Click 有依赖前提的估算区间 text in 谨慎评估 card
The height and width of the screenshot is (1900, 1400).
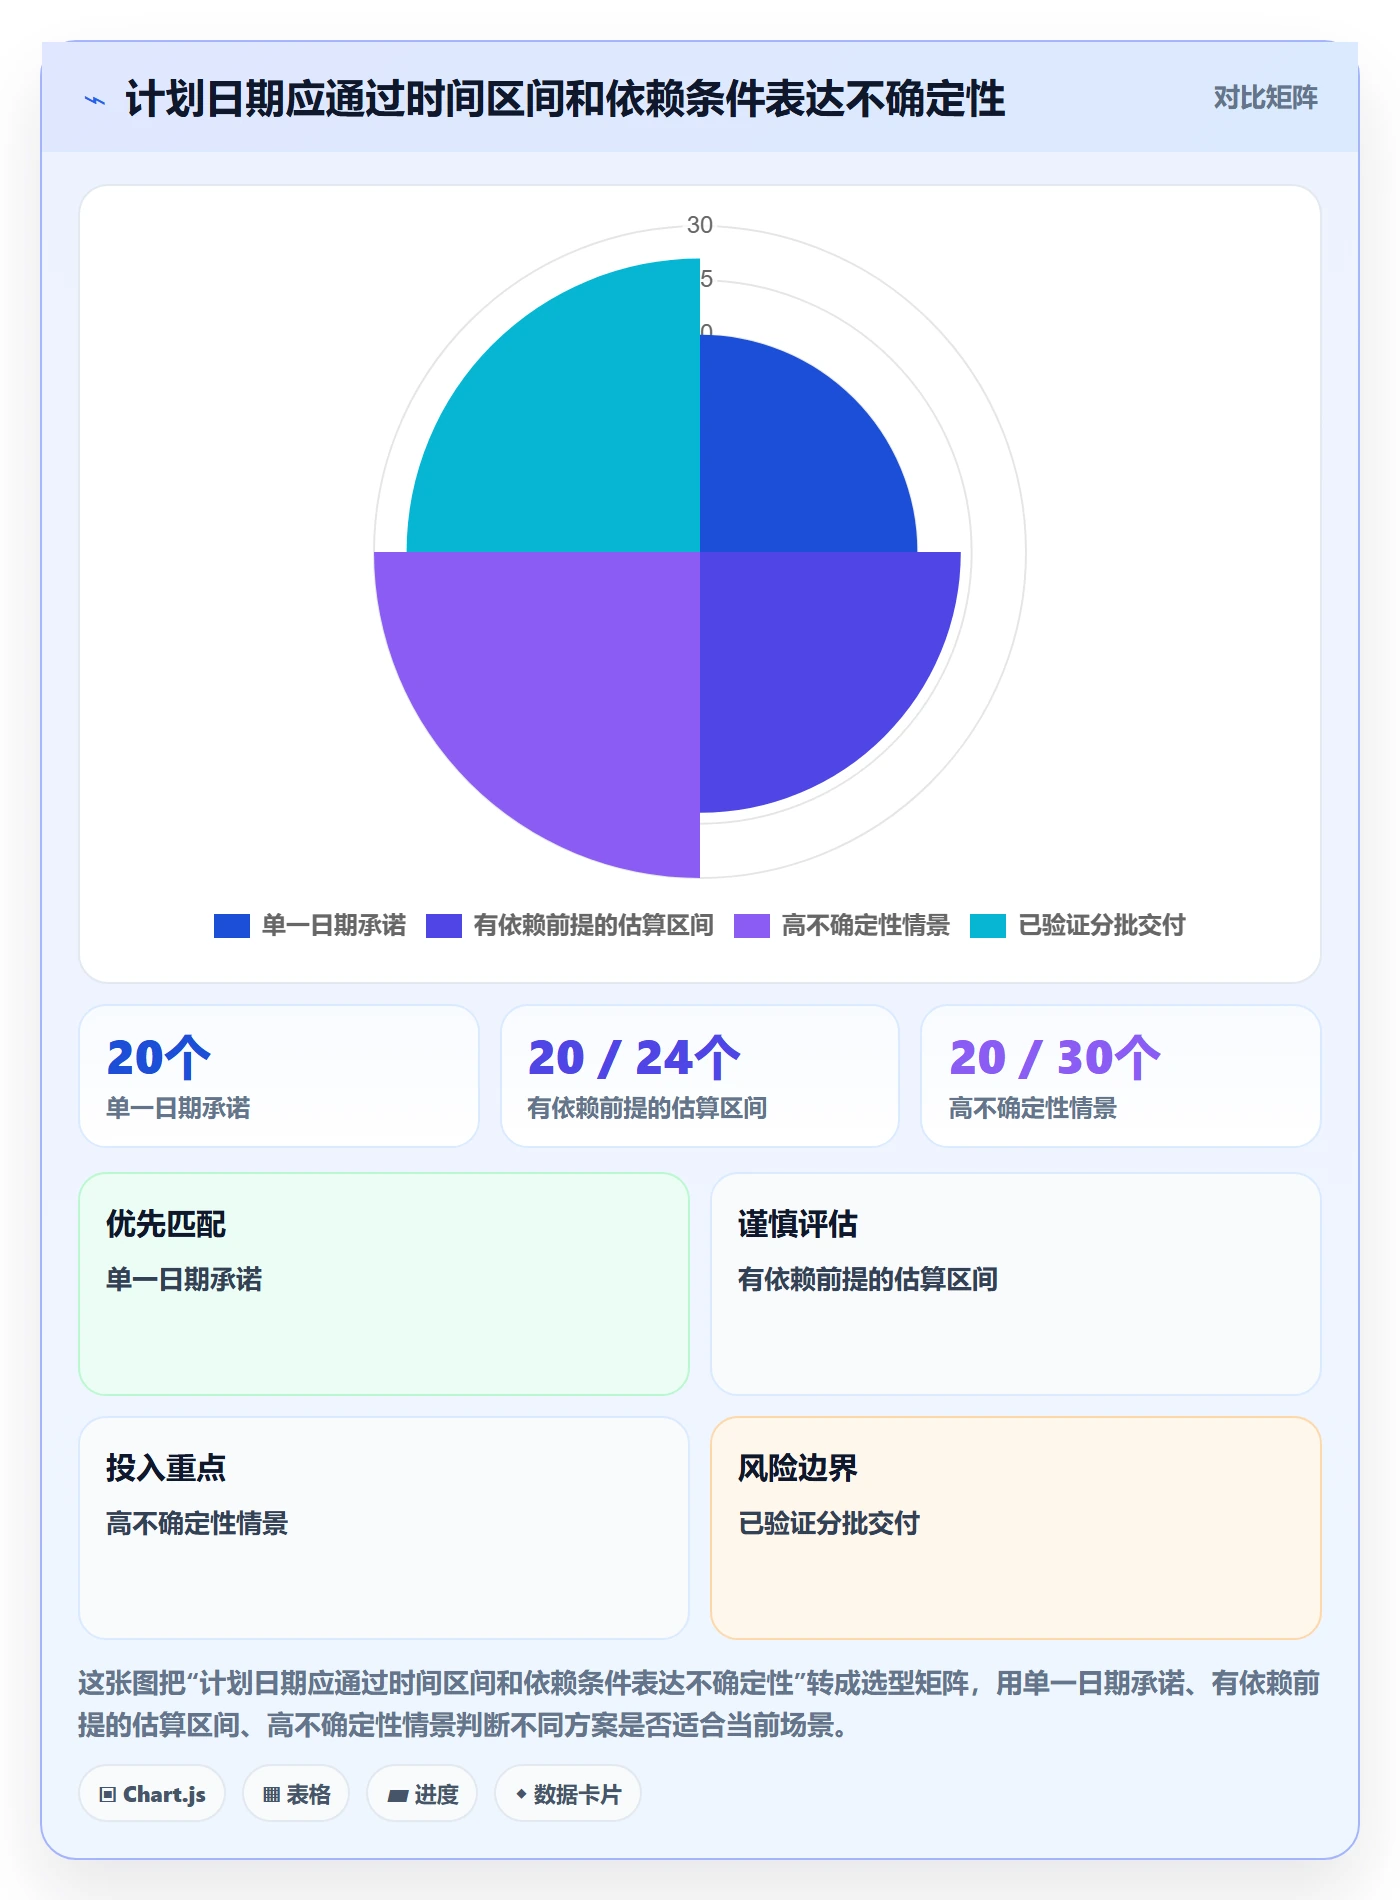pyautogui.click(x=868, y=1279)
